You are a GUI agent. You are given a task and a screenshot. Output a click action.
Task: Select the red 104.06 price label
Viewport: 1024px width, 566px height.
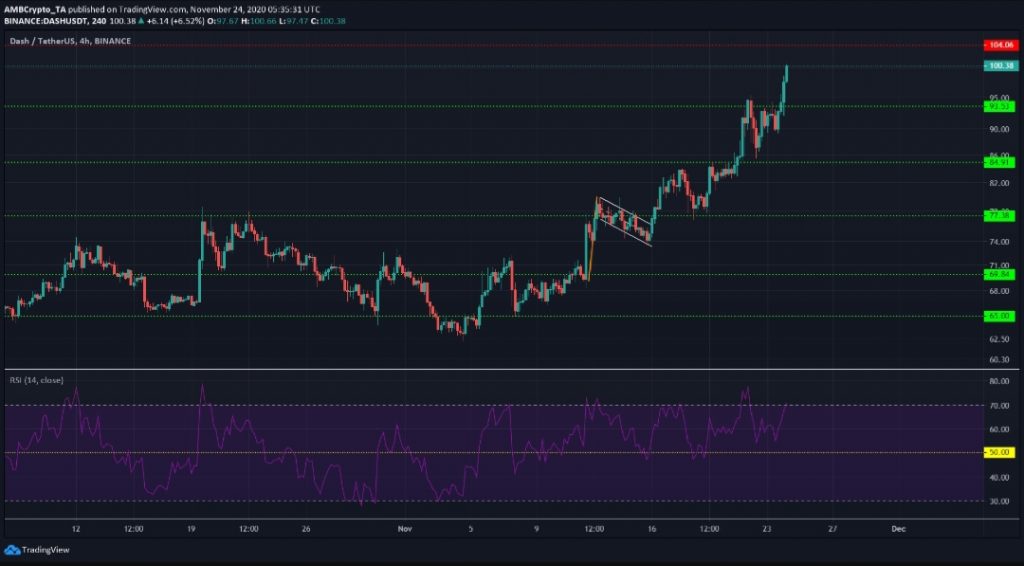coord(1000,45)
